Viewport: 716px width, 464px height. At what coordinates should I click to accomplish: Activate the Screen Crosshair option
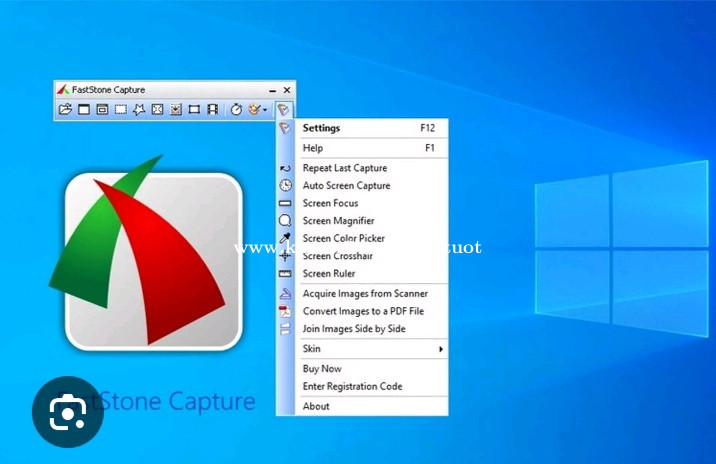click(x=363, y=256)
